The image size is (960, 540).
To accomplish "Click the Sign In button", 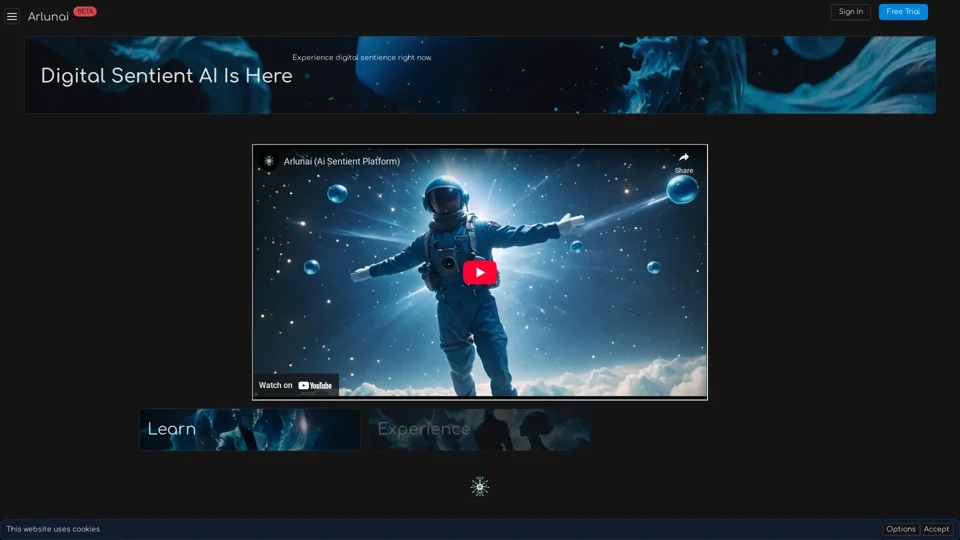I will coord(850,12).
